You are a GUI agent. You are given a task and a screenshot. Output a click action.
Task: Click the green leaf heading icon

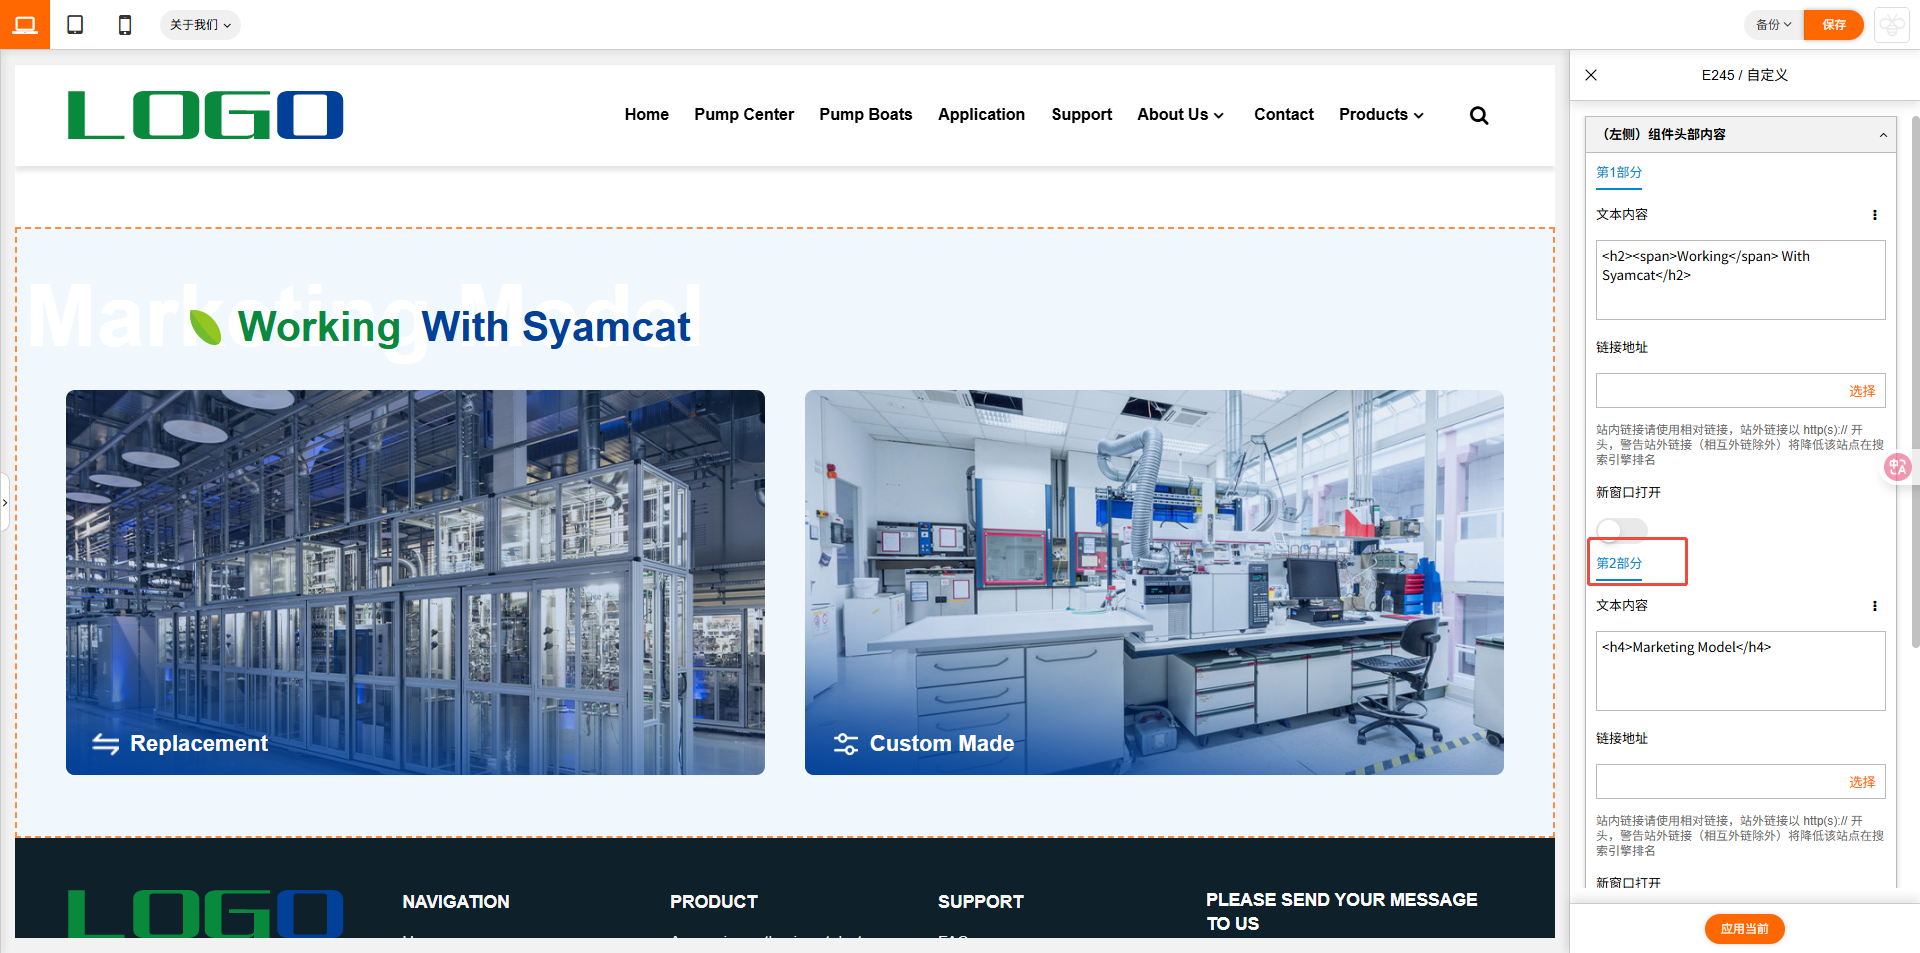click(206, 327)
